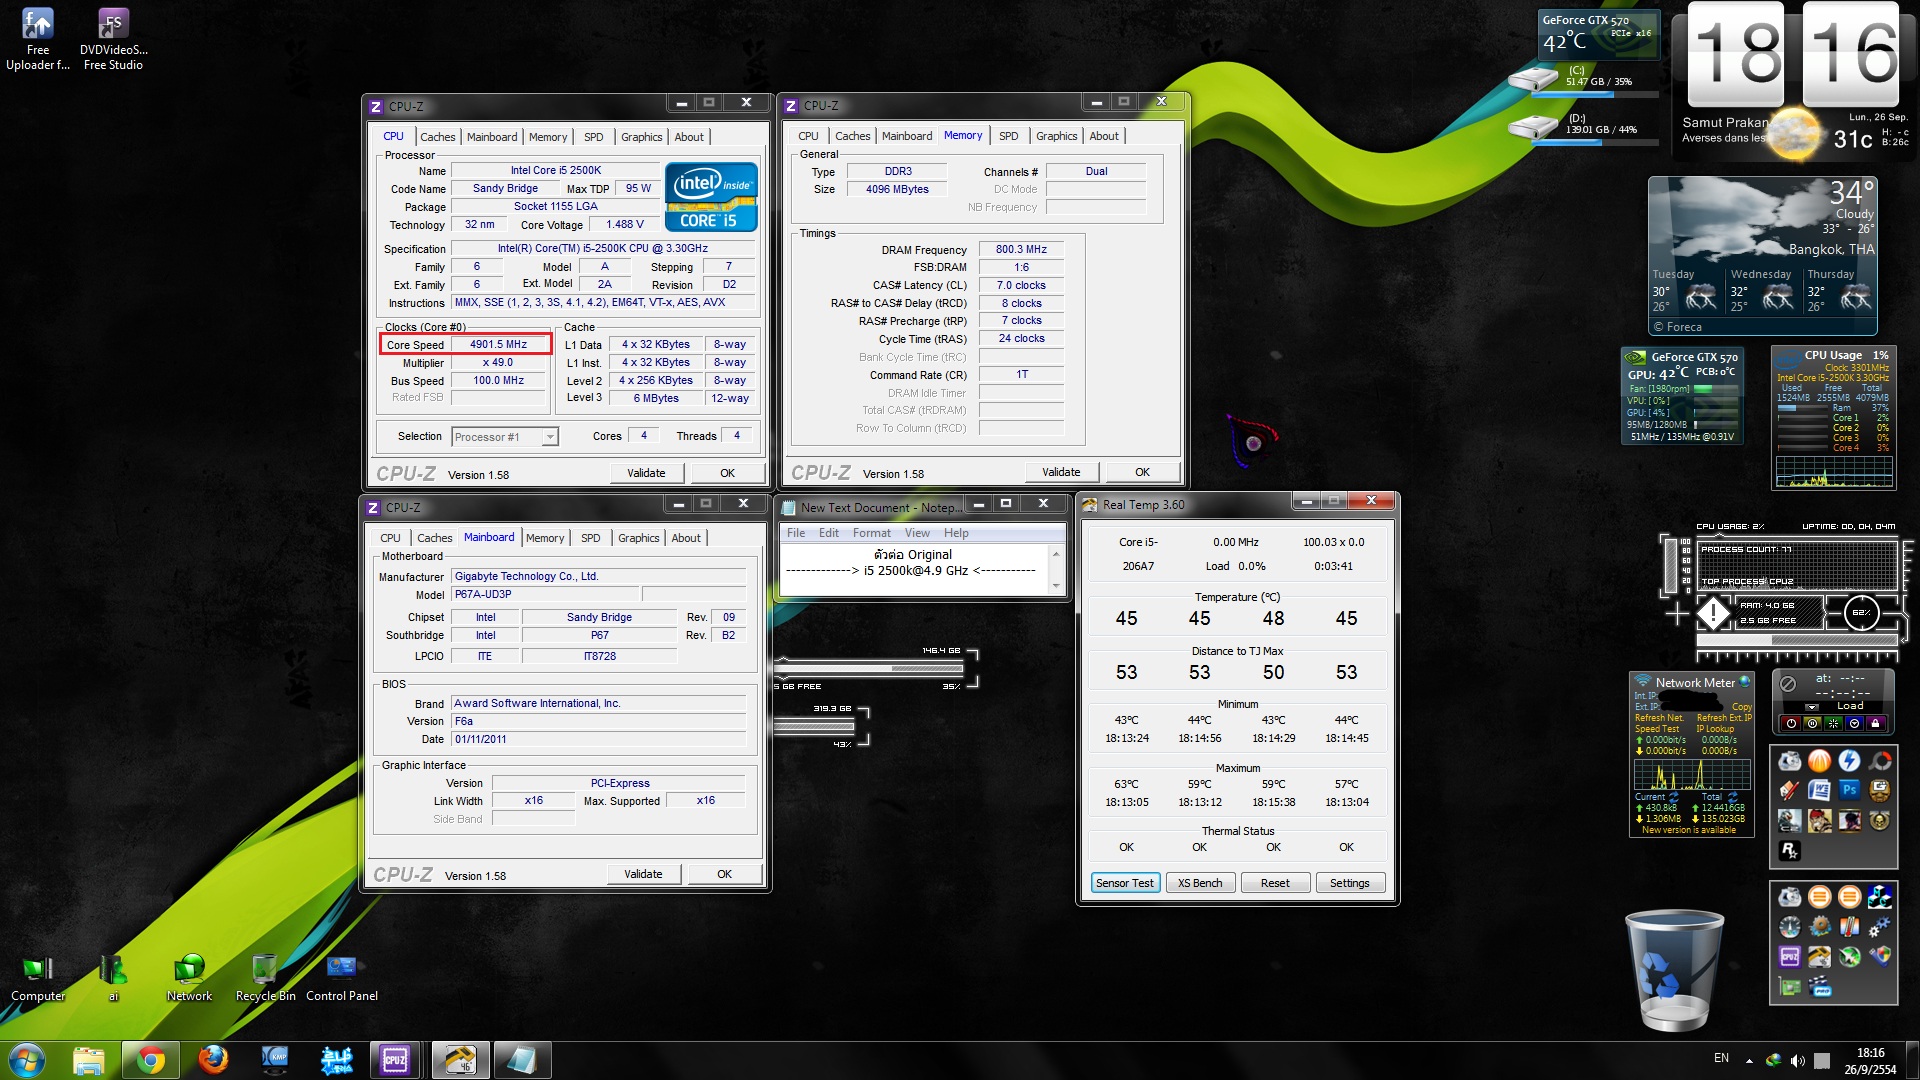Click the Sensor Test toggle in Real Temp

tap(1124, 883)
